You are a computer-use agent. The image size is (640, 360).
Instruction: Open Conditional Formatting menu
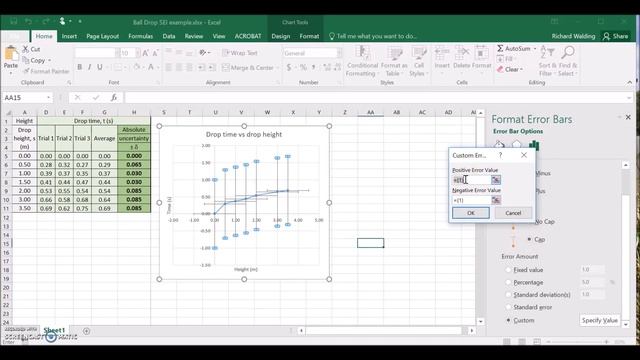pyautogui.click(x=361, y=61)
